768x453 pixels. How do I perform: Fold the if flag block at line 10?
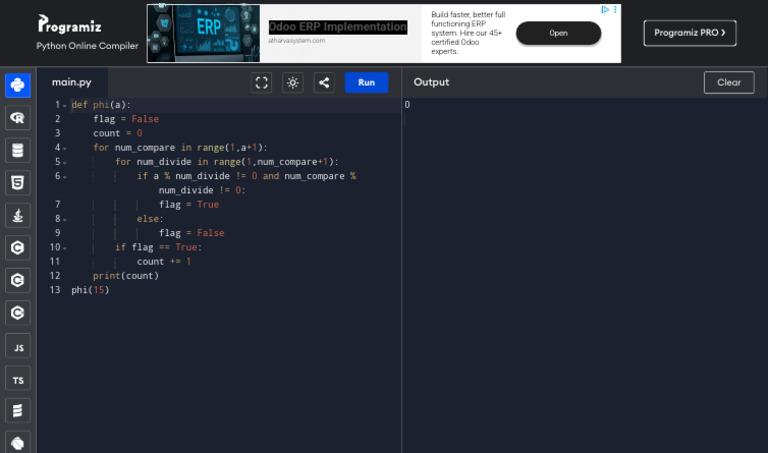(x=65, y=248)
